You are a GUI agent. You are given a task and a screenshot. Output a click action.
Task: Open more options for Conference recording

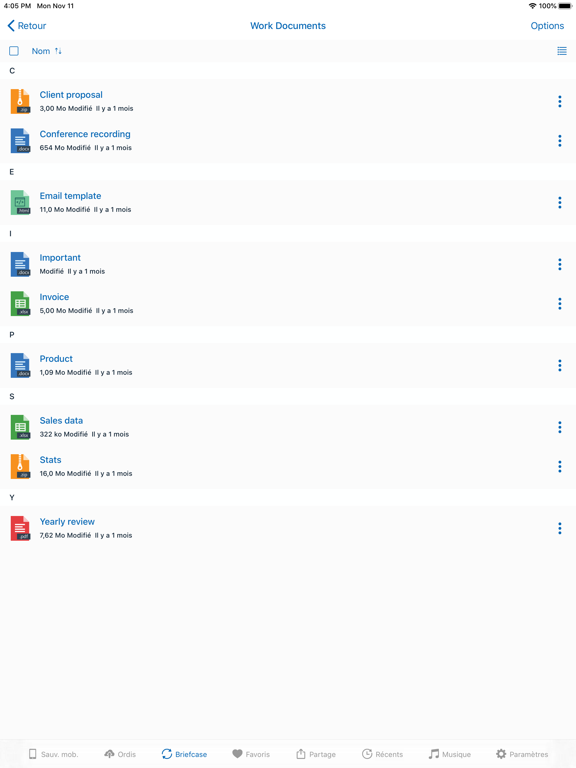click(x=560, y=141)
